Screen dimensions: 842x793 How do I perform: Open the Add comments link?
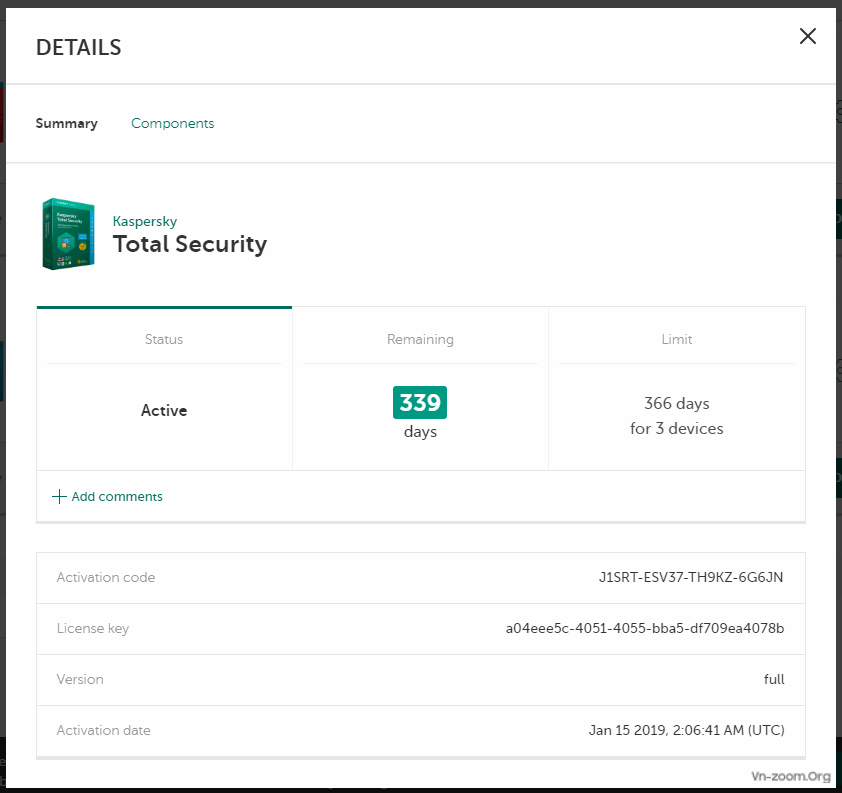[x=116, y=497]
